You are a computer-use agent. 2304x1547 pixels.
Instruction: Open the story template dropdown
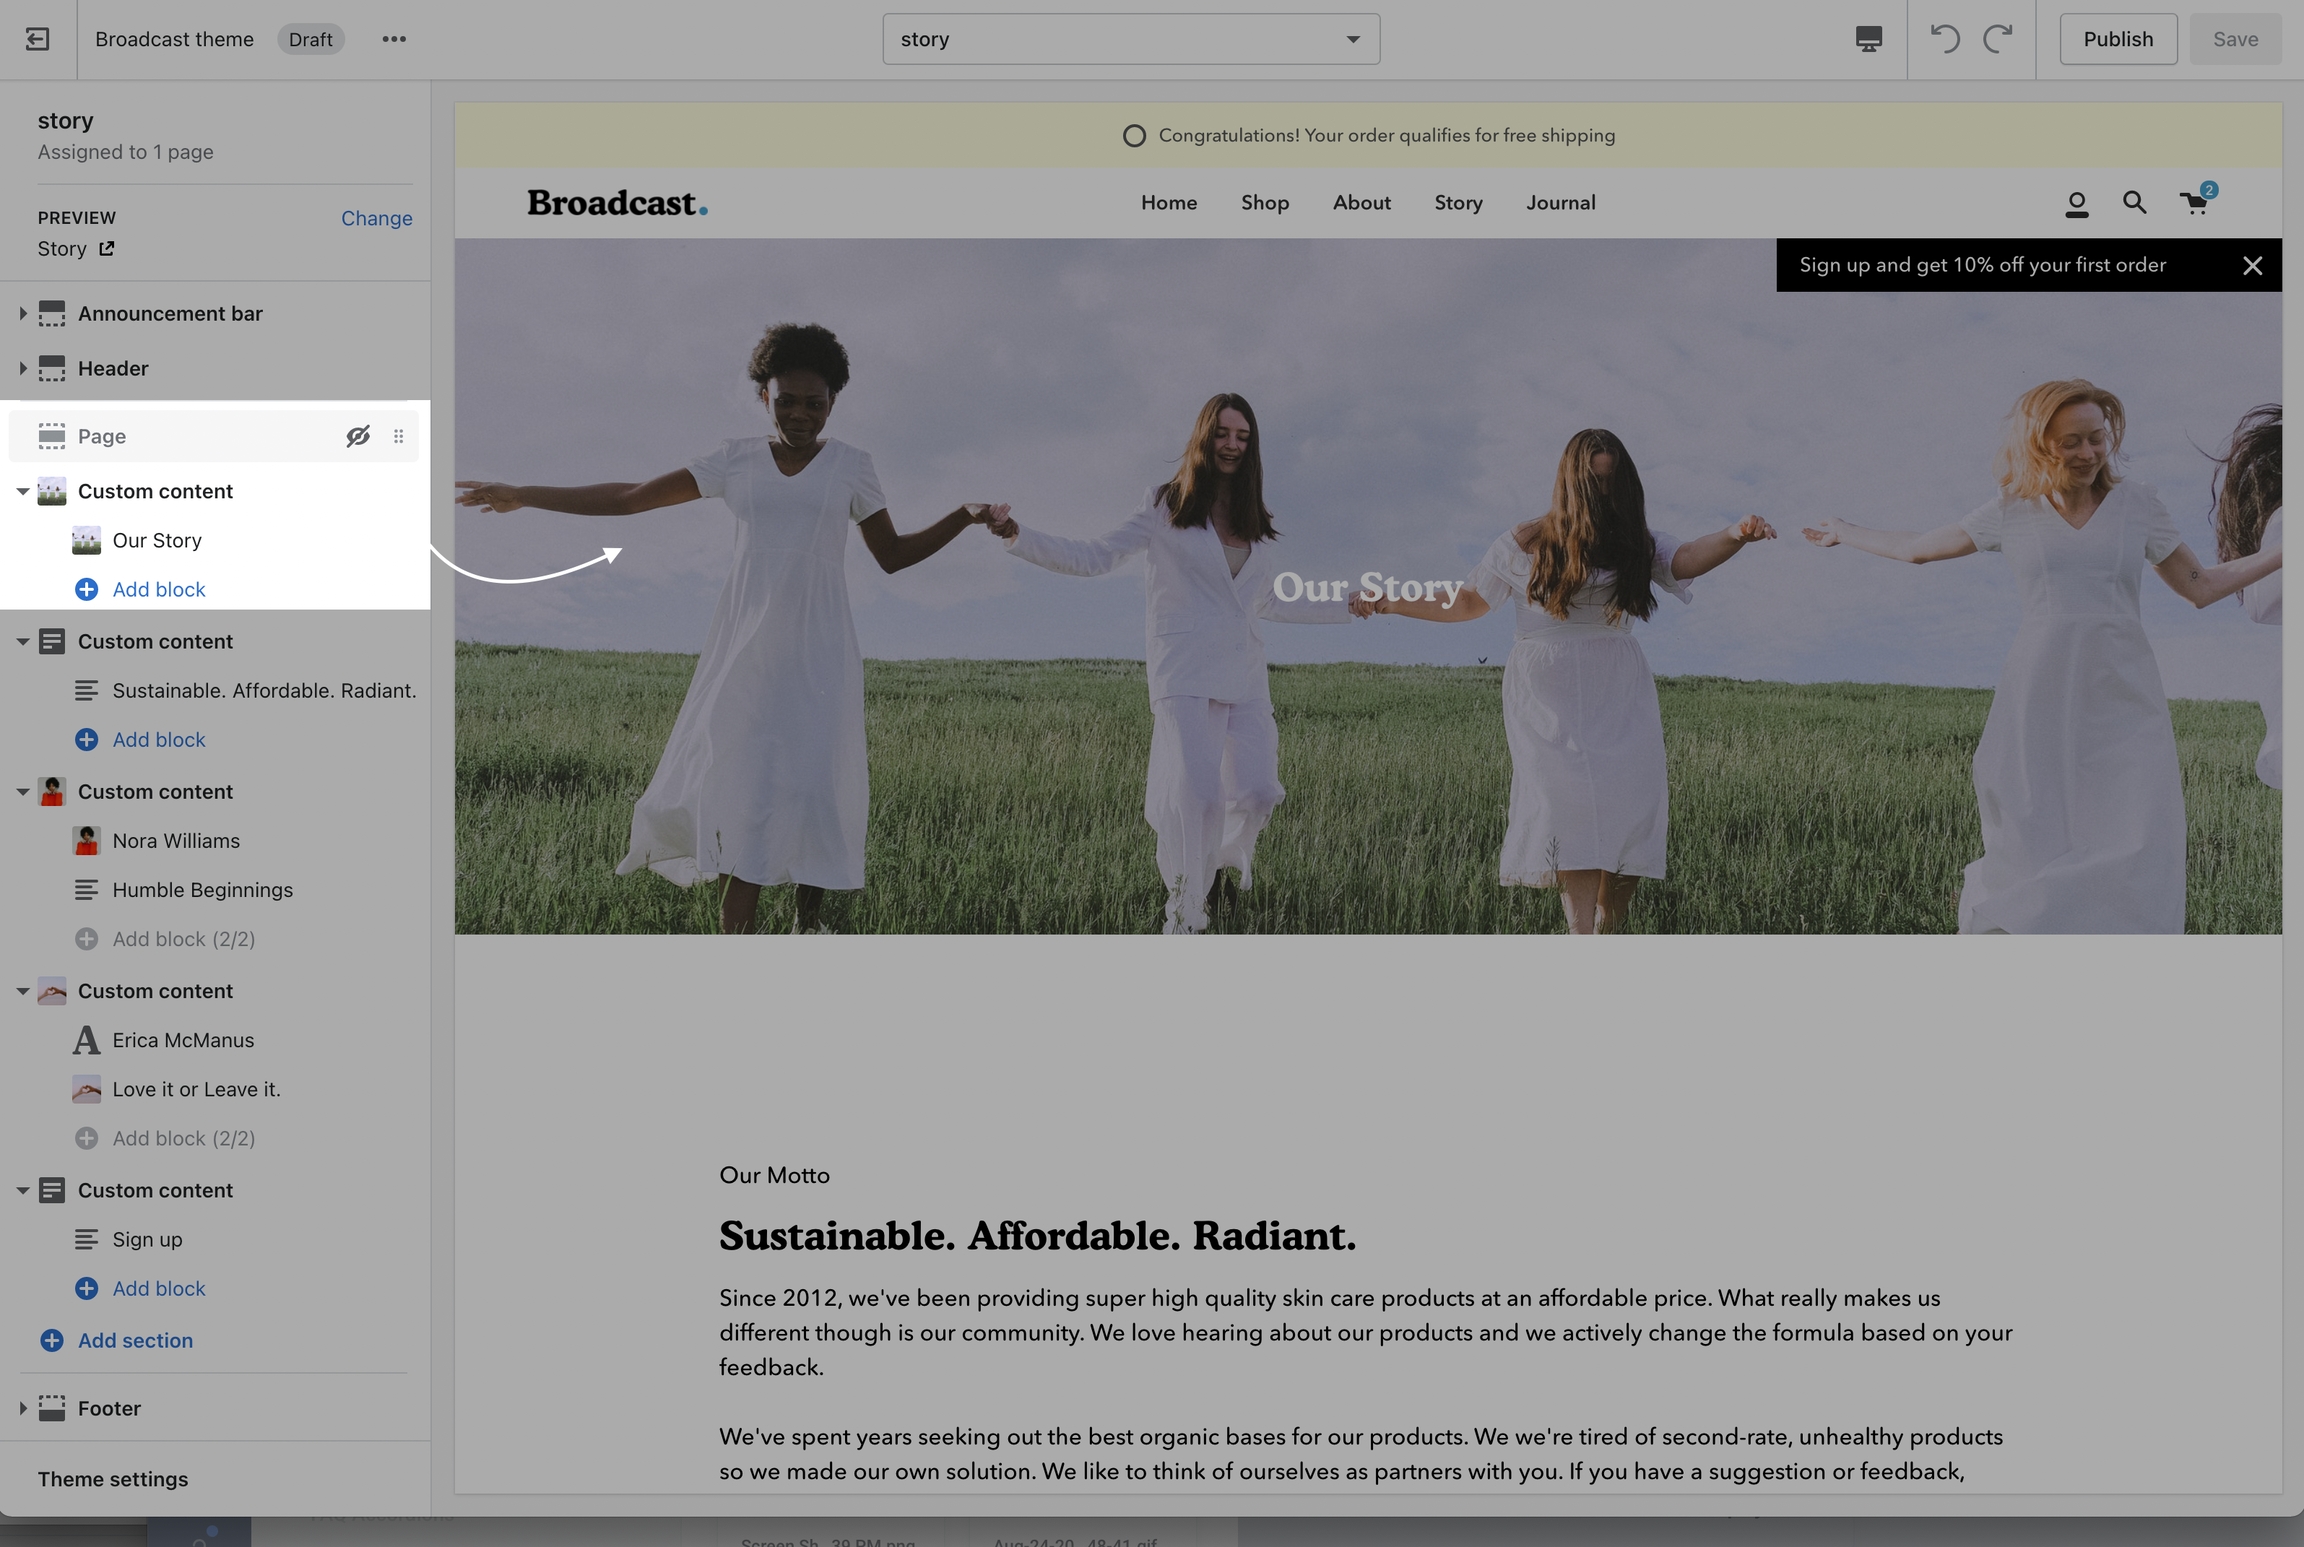pyautogui.click(x=1131, y=39)
